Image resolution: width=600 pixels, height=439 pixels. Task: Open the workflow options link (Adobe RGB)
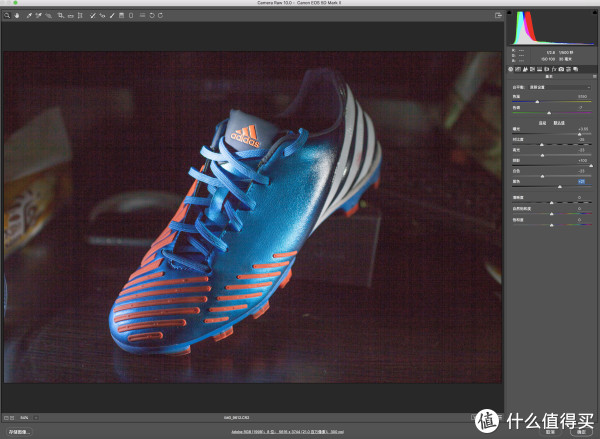pyautogui.click(x=287, y=432)
